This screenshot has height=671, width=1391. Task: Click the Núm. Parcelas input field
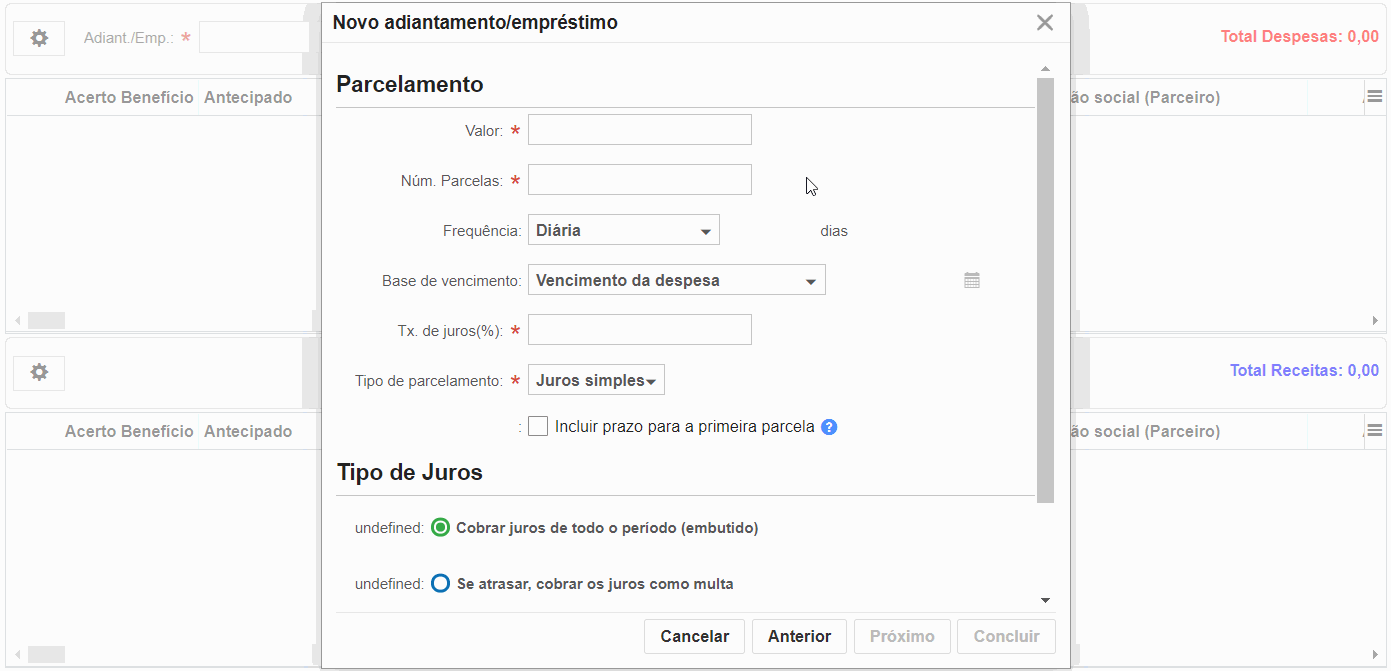tap(640, 180)
